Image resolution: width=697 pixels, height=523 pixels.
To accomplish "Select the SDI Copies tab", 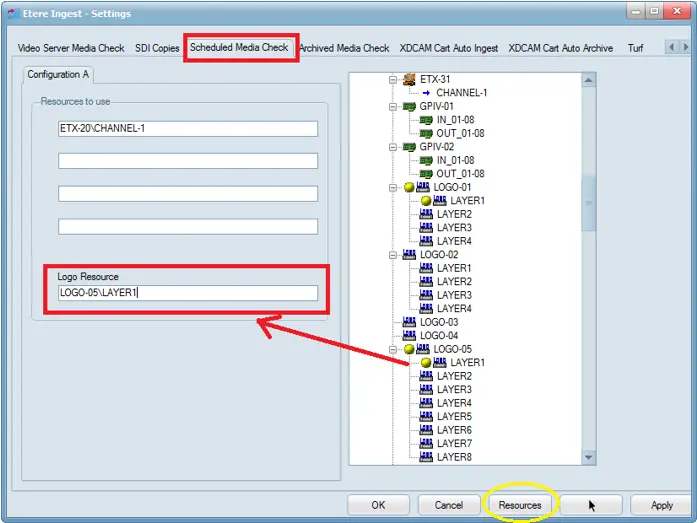I will [157, 48].
